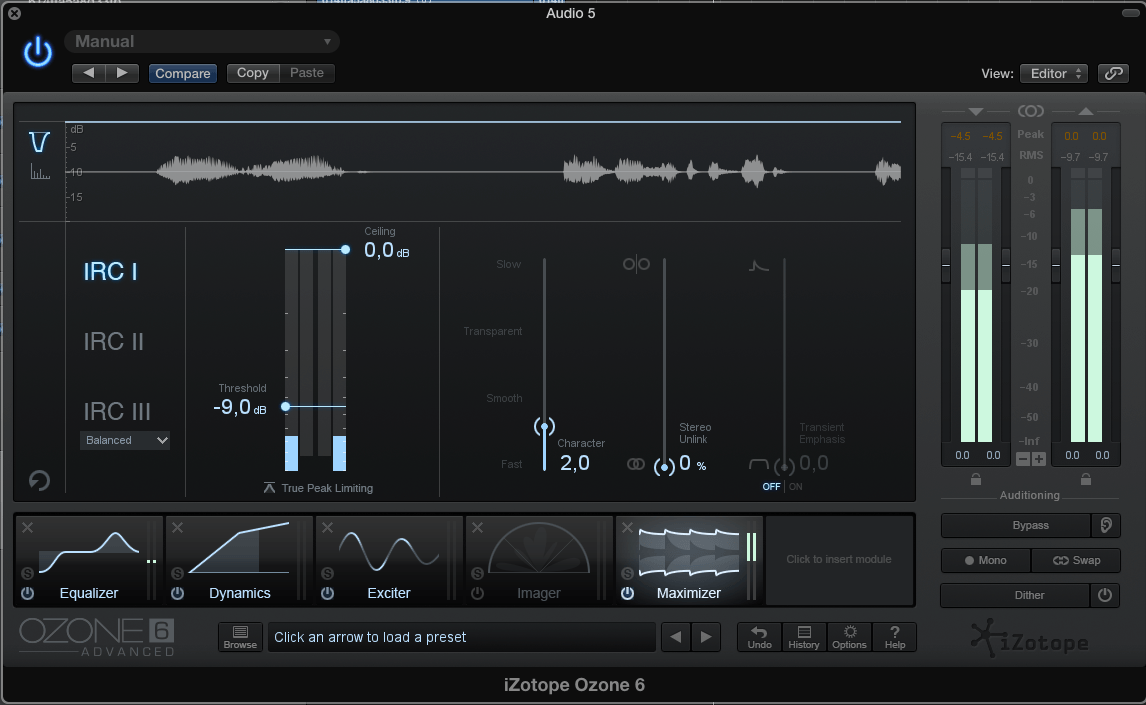Screen dimensions: 1146x705
Task: Select the Equalizer module tab
Action: click(88, 560)
